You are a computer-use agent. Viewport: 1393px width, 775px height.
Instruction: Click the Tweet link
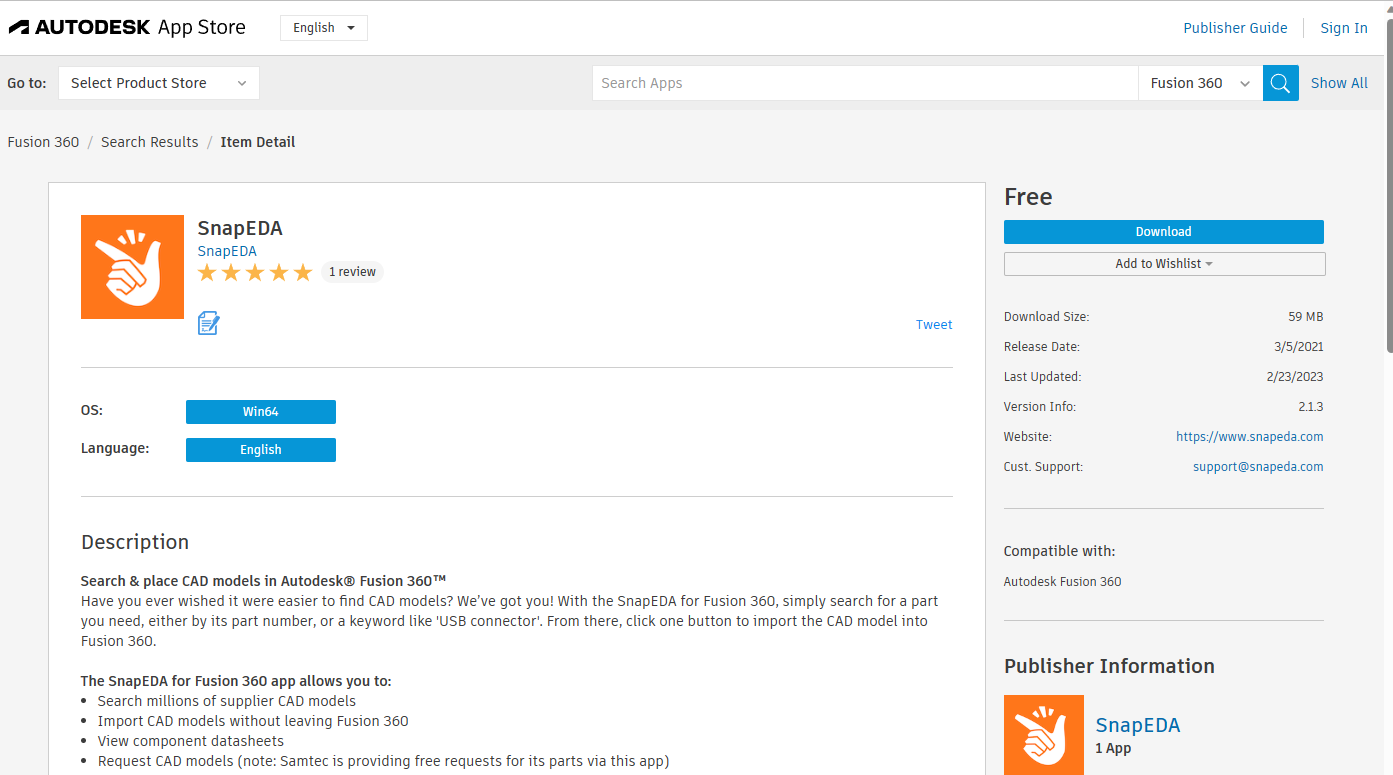(934, 324)
